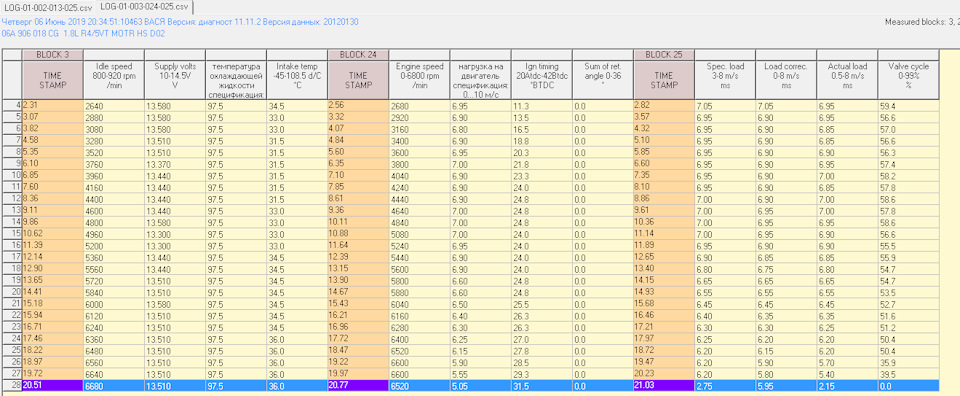Click the нагрузка на двигатель column header
Image resolution: width=960 pixels, height=396 pixels.
point(480,79)
